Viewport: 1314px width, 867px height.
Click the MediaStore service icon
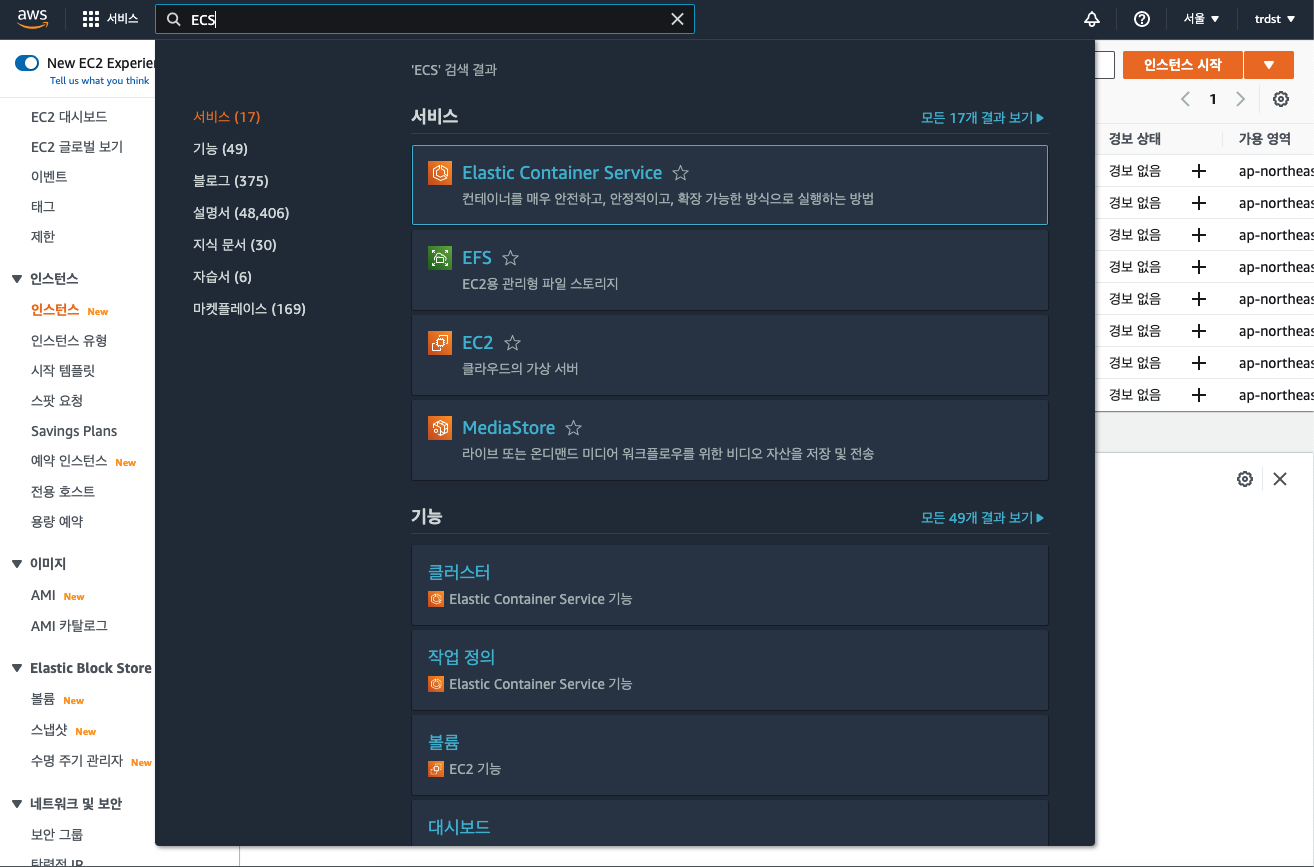click(x=439, y=428)
